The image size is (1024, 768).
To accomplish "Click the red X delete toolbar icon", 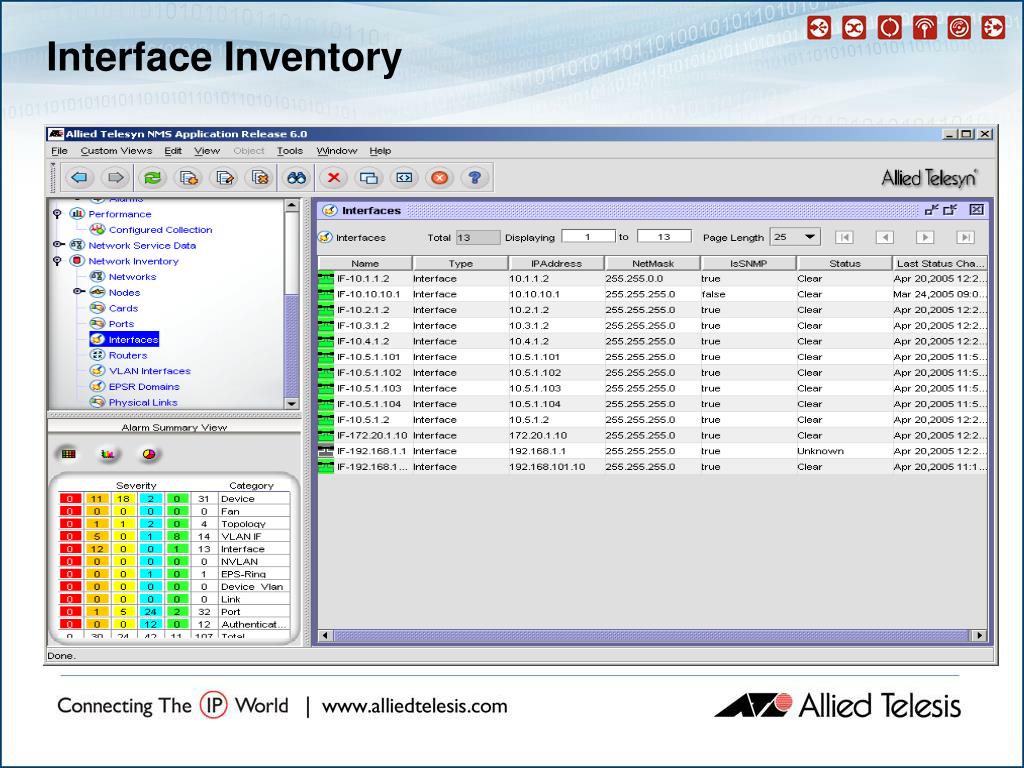I will point(334,177).
